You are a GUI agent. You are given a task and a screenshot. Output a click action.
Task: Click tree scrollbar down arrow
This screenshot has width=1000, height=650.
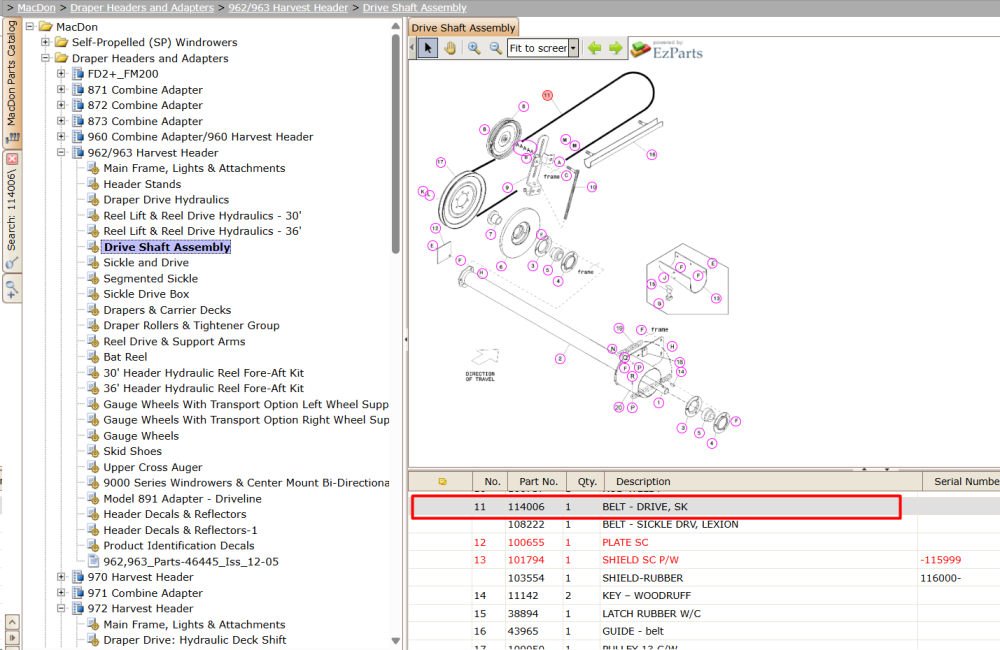coord(395,640)
